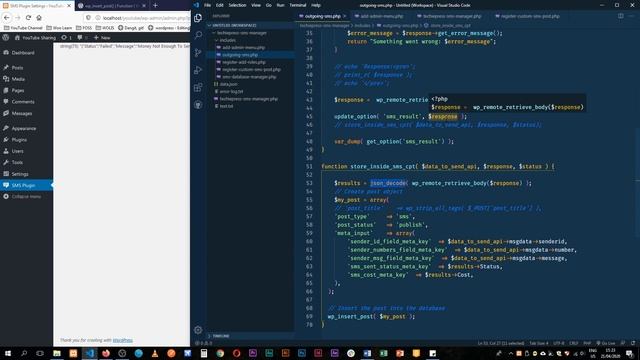Click the WordPress link in the footer
Image resolution: width=640 pixels, height=360 pixels.
tap(122, 340)
